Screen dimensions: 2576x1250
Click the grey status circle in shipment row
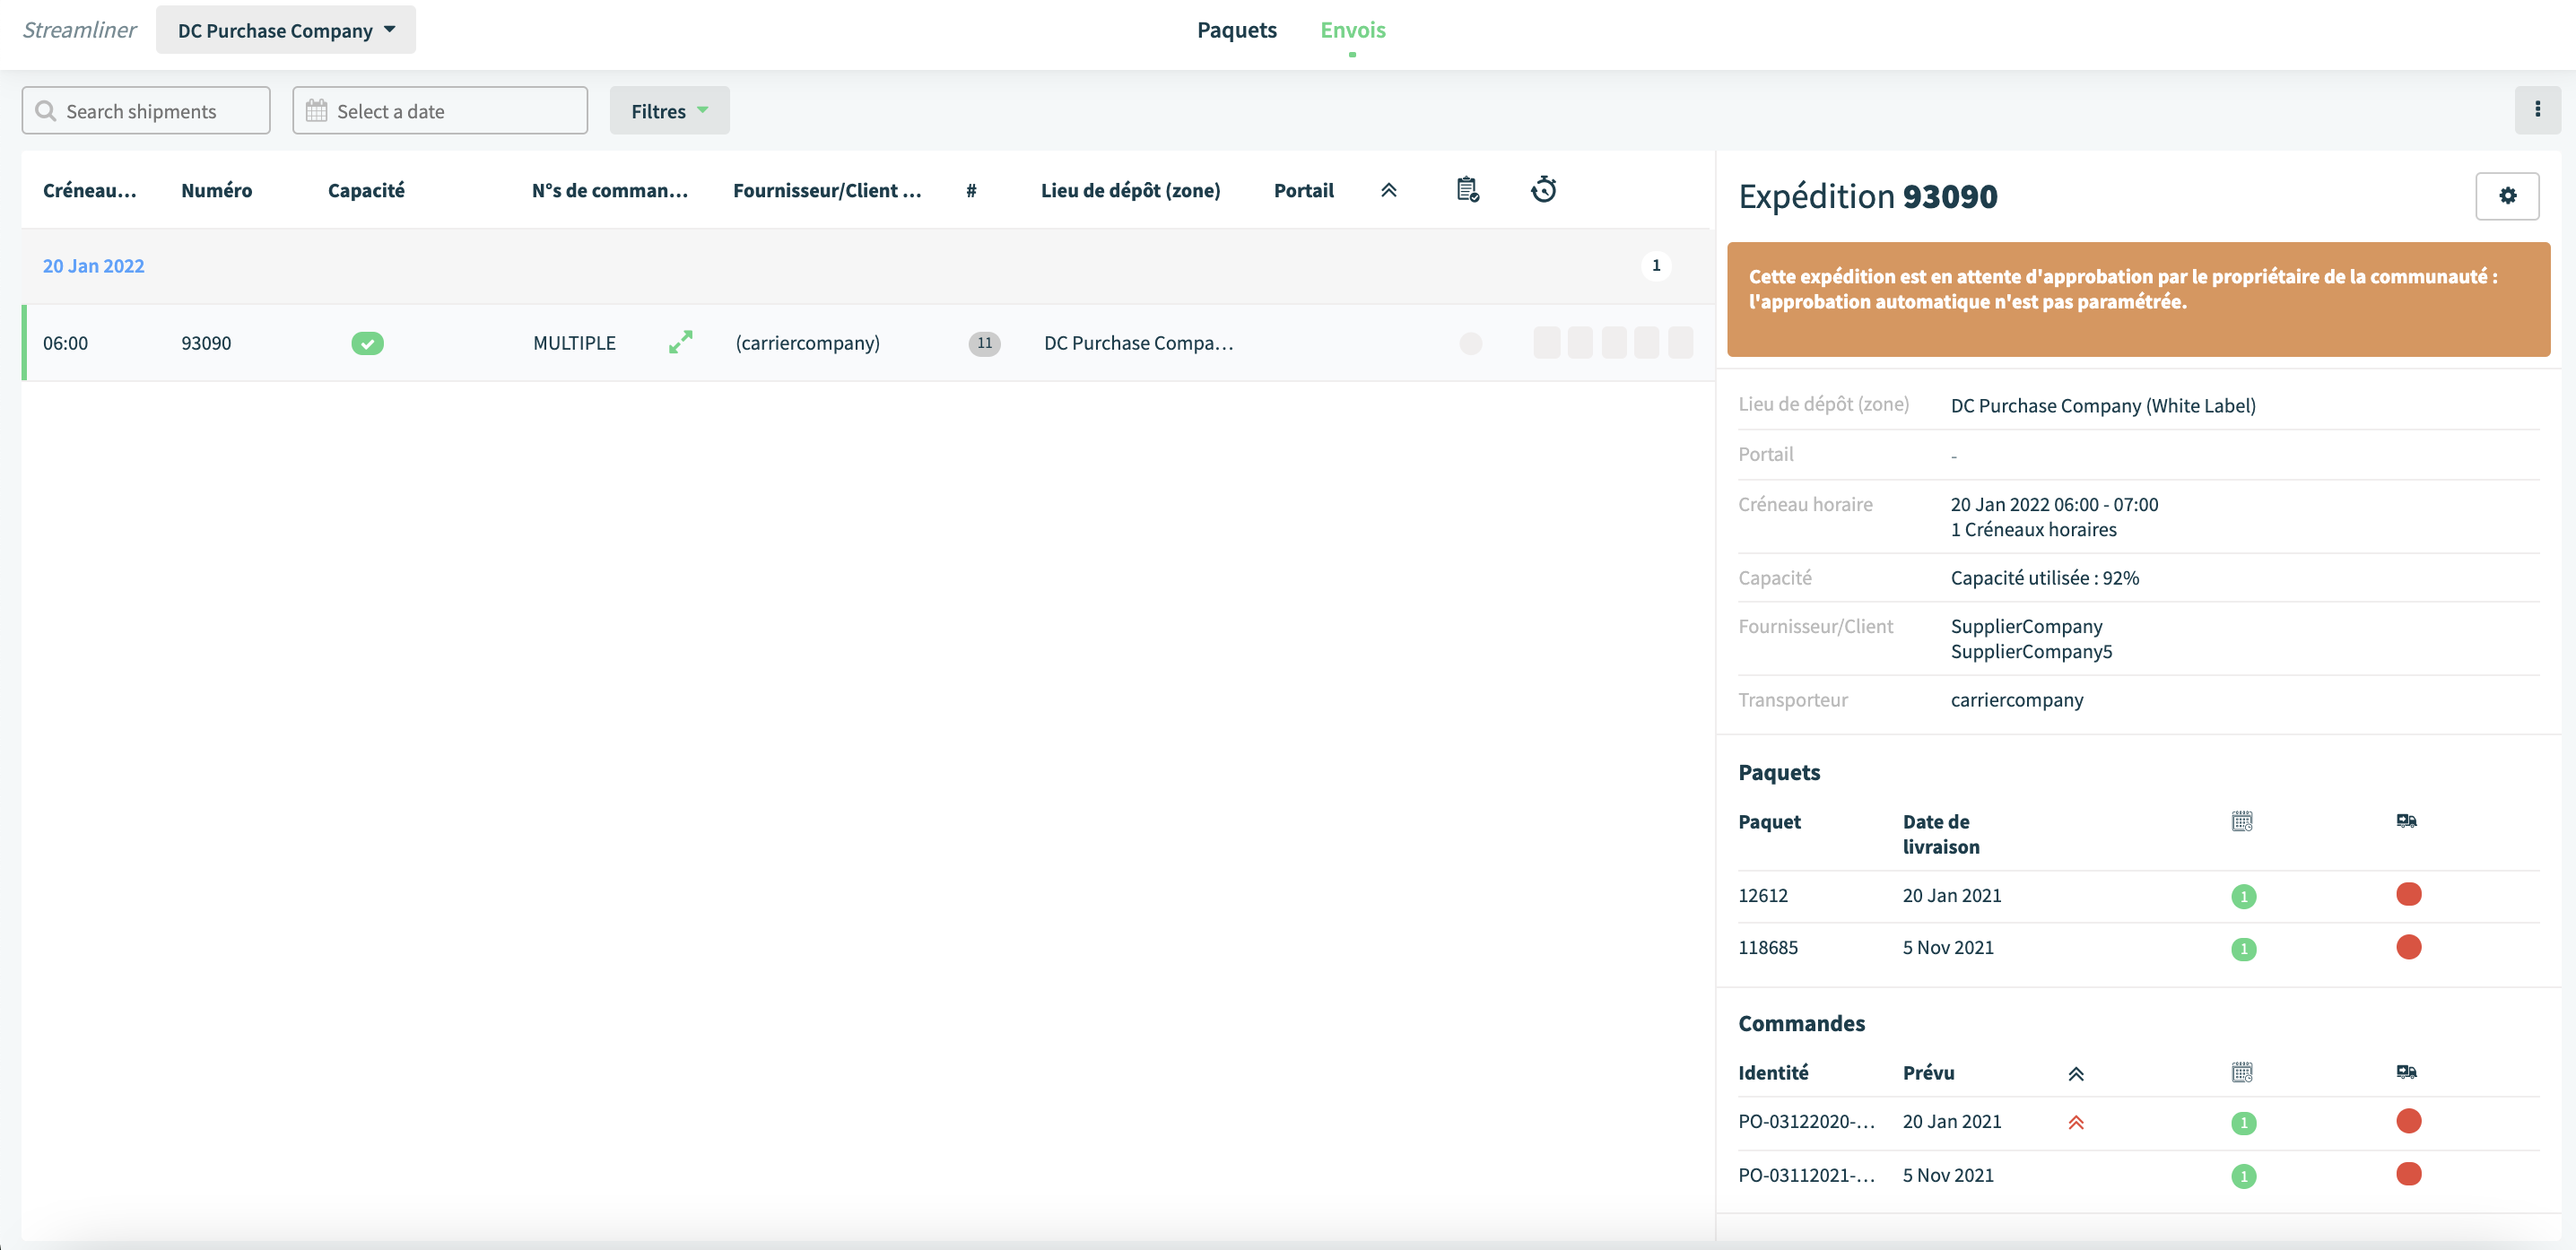click(x=1470, y=343)
